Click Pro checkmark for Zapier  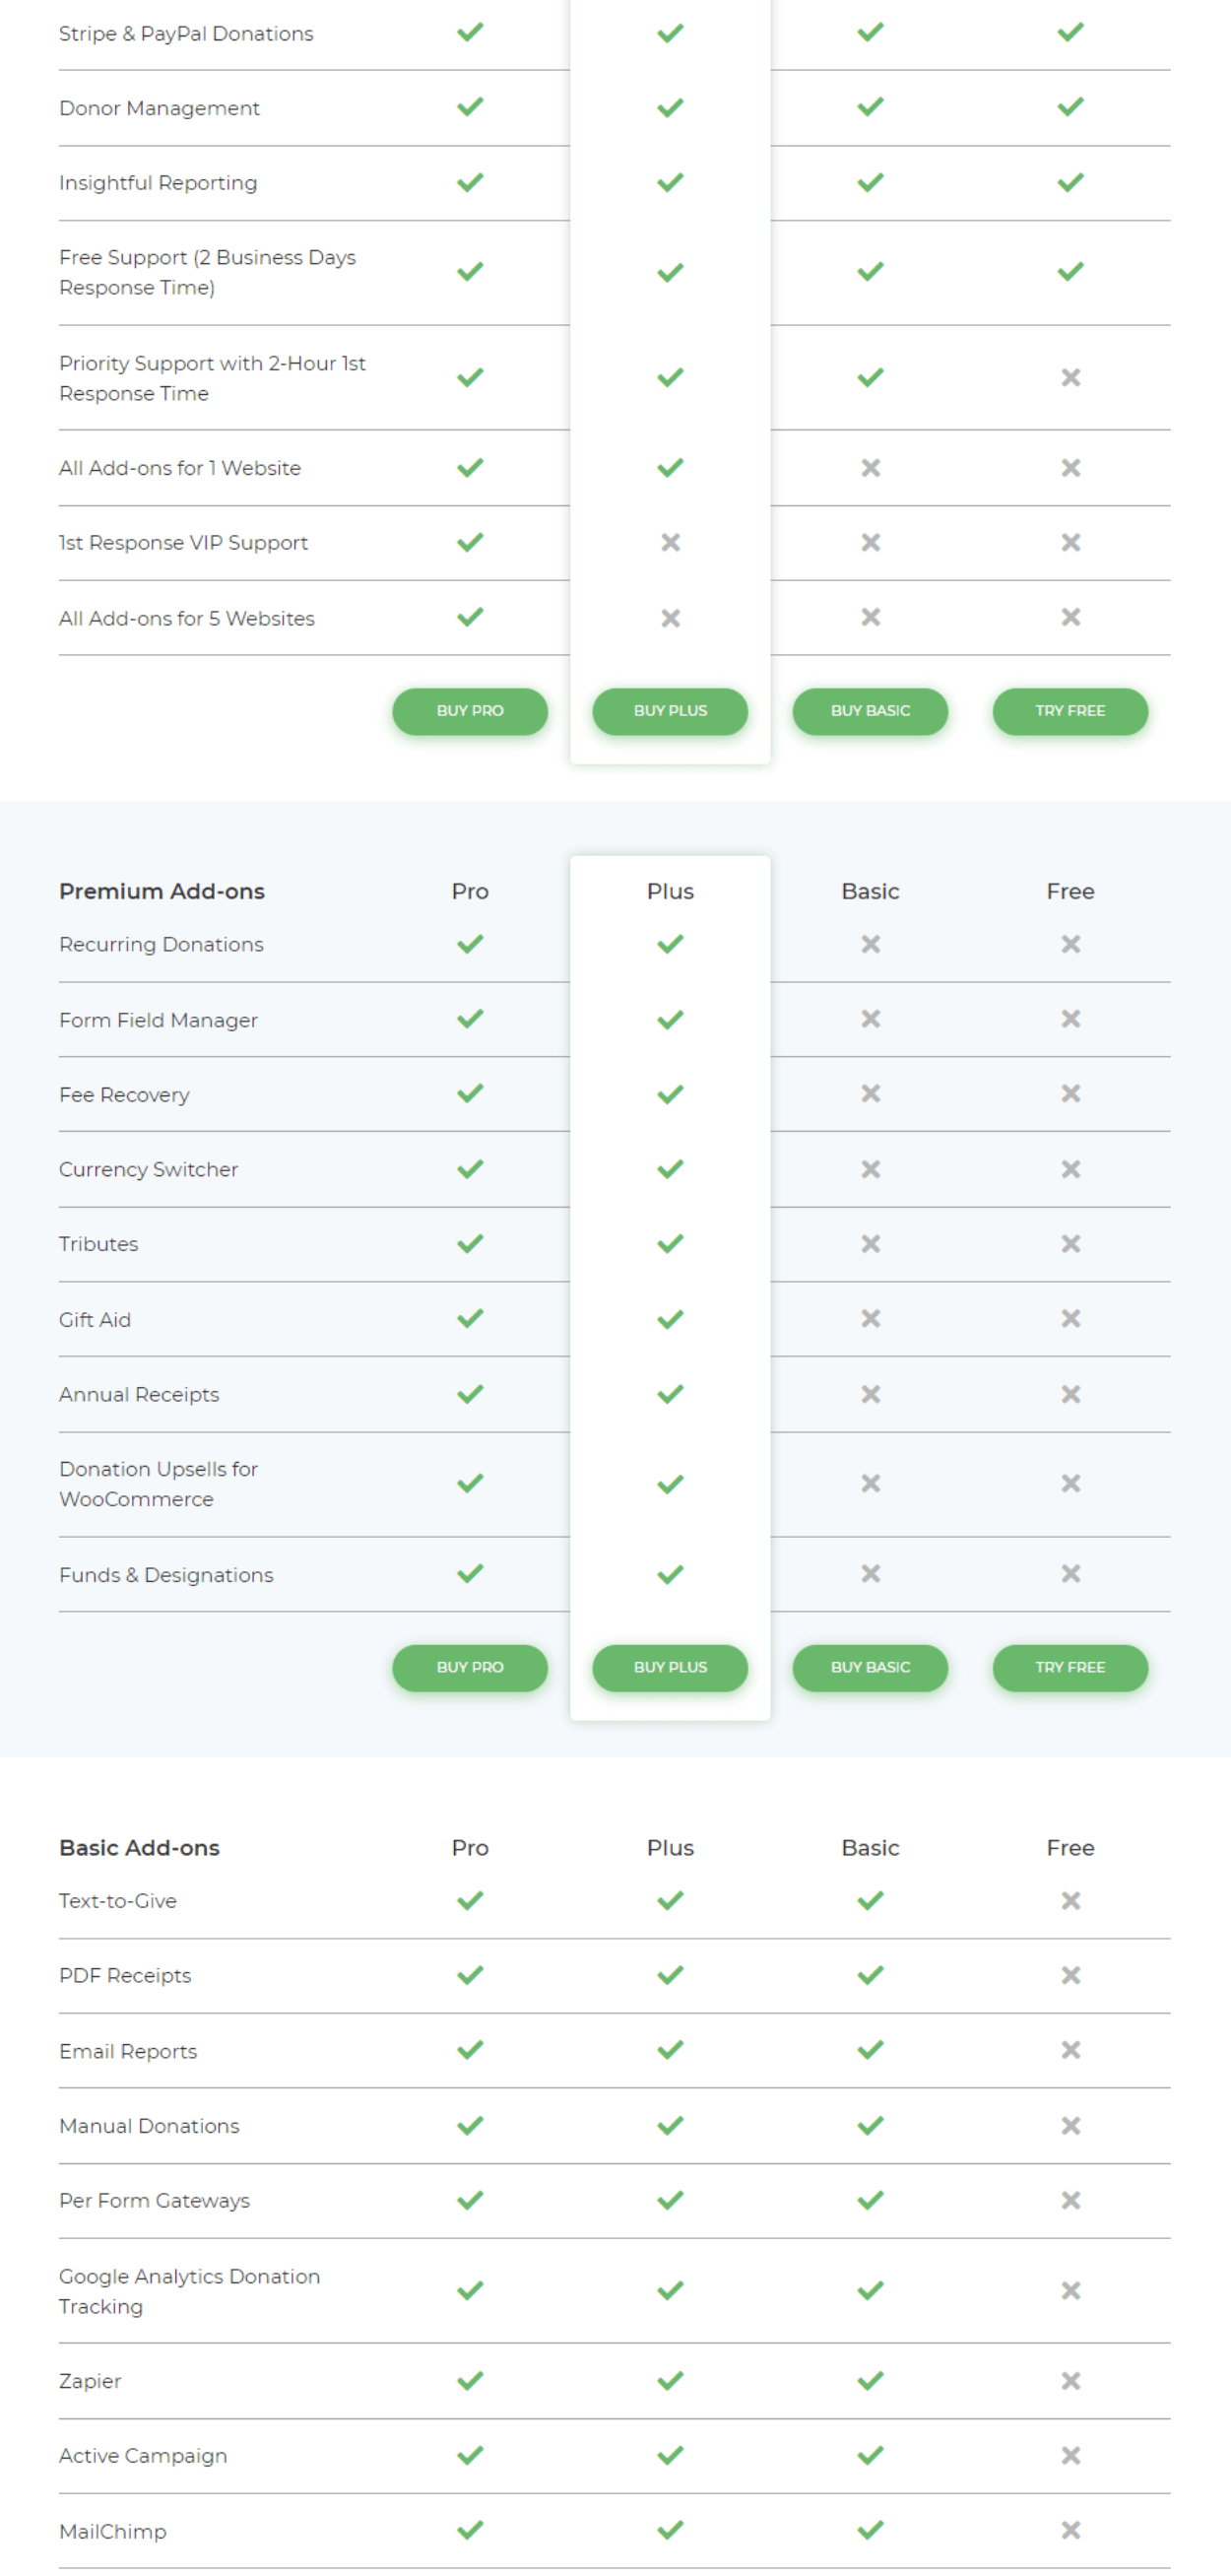[470, 2380]
